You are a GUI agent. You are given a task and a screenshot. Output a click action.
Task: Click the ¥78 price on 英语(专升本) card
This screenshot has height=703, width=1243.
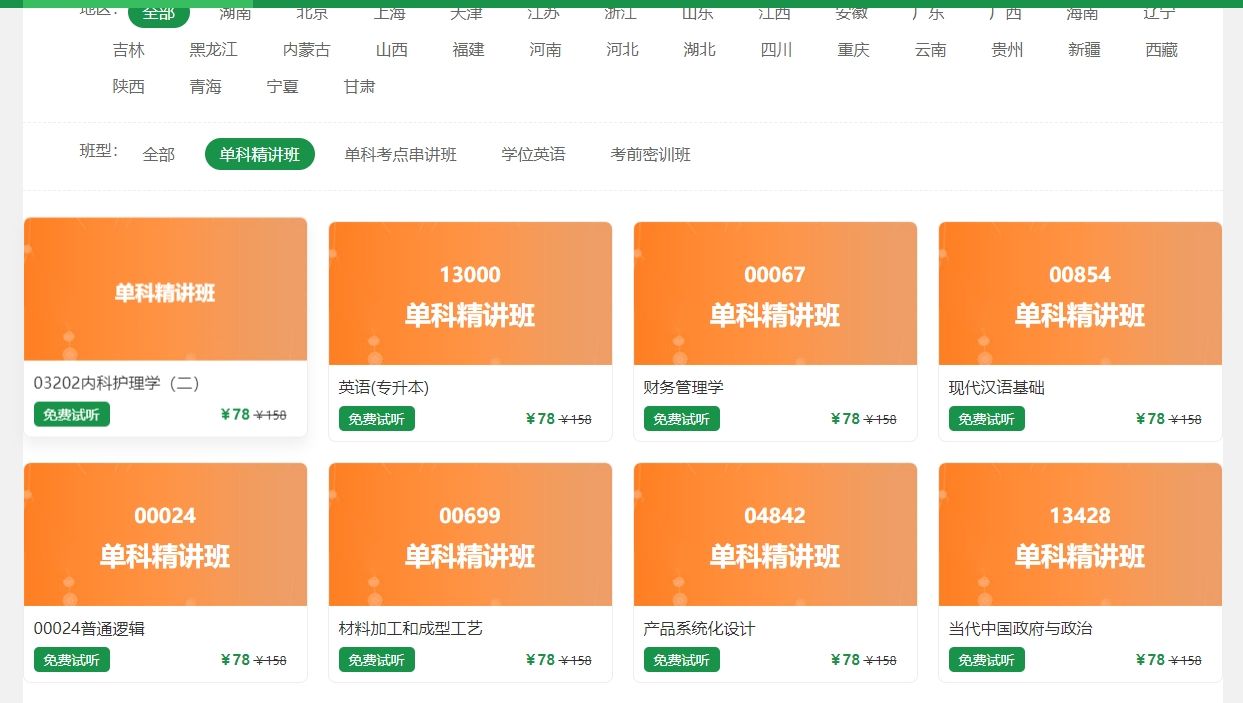coord(540,419)
